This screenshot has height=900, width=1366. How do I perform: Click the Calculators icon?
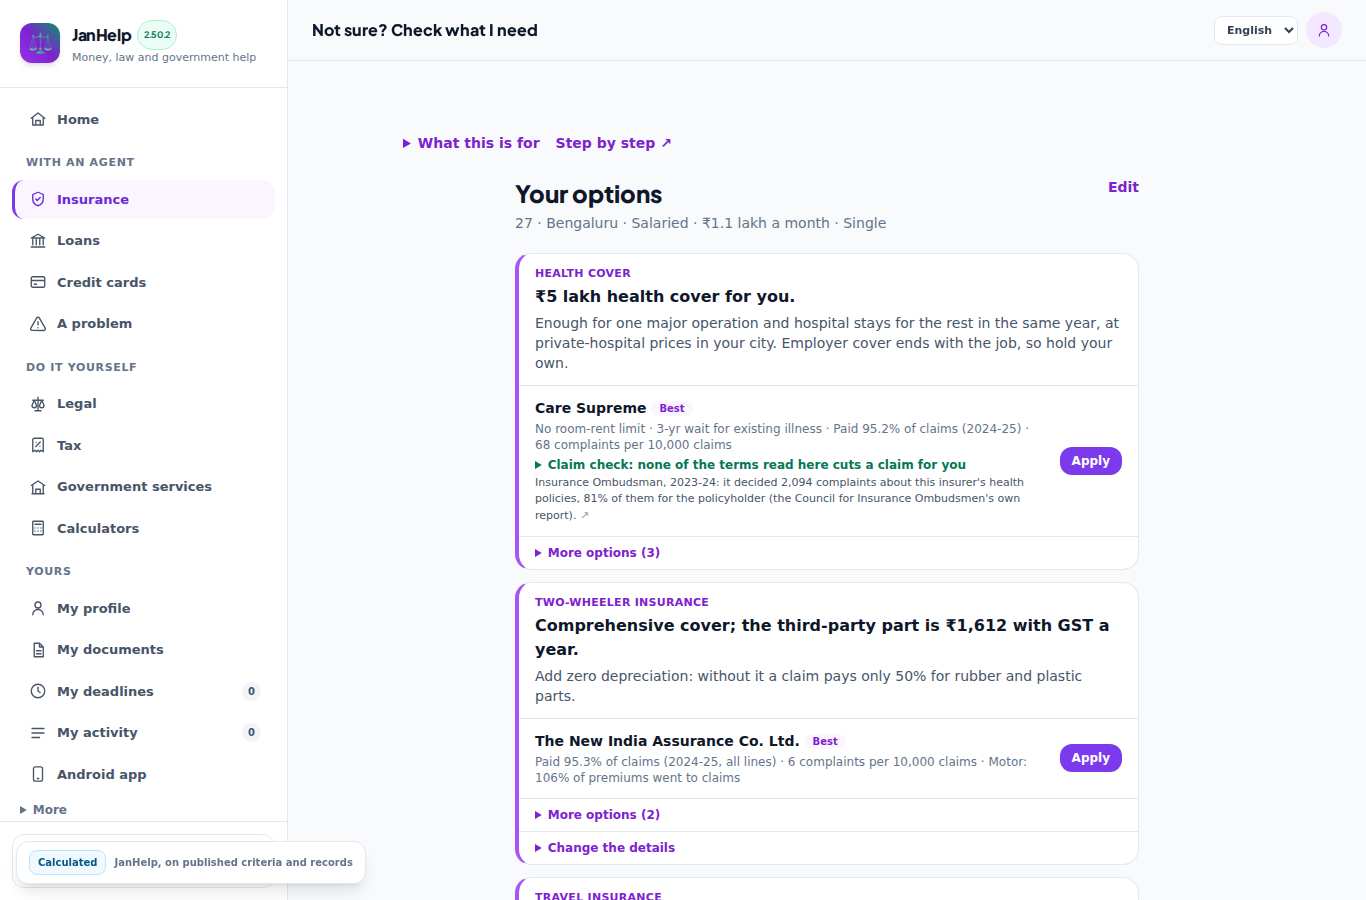click(x=38, y=528)
